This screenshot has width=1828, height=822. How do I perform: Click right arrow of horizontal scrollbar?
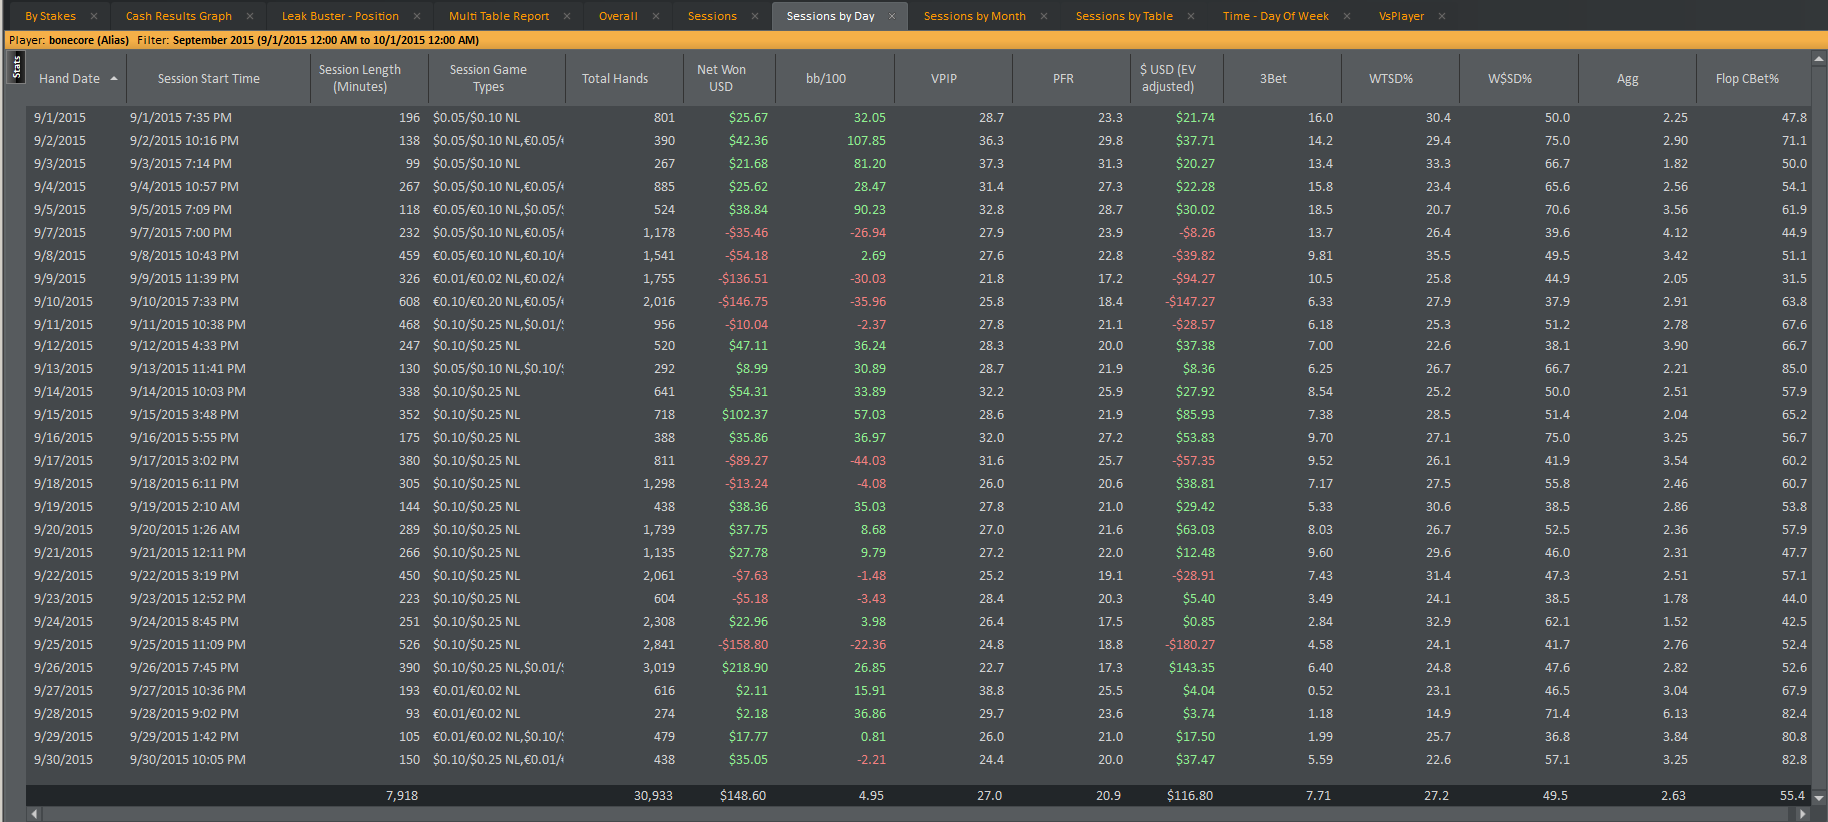coord(1803,814)
